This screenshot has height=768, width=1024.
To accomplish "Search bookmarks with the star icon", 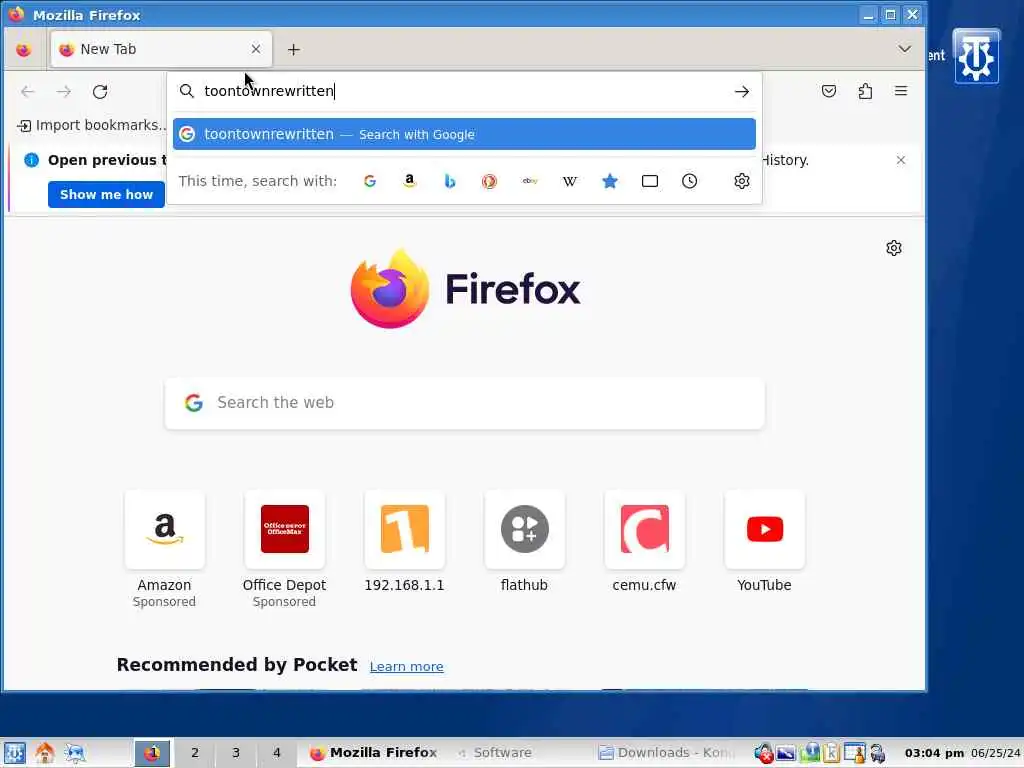I will pyautogui.click(x=610, y=181).
